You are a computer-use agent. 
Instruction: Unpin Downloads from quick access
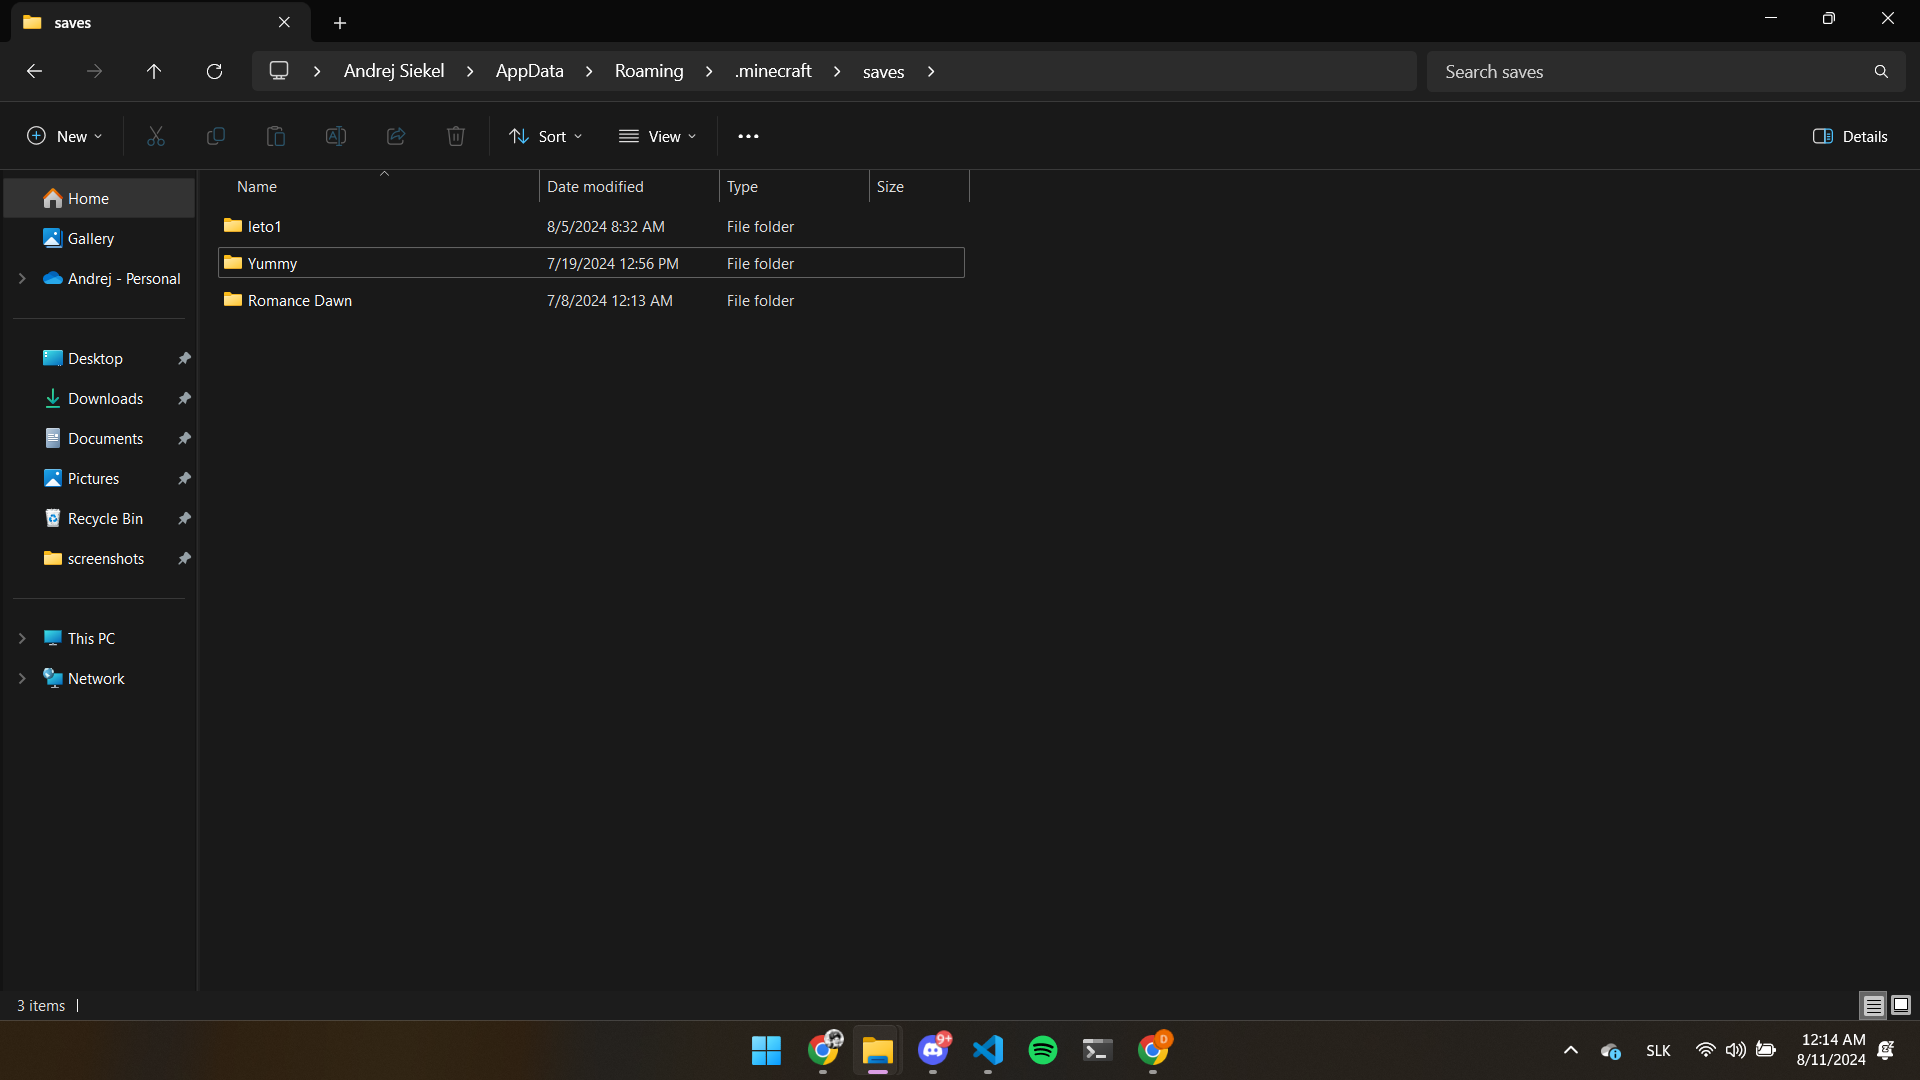[184, 398]
